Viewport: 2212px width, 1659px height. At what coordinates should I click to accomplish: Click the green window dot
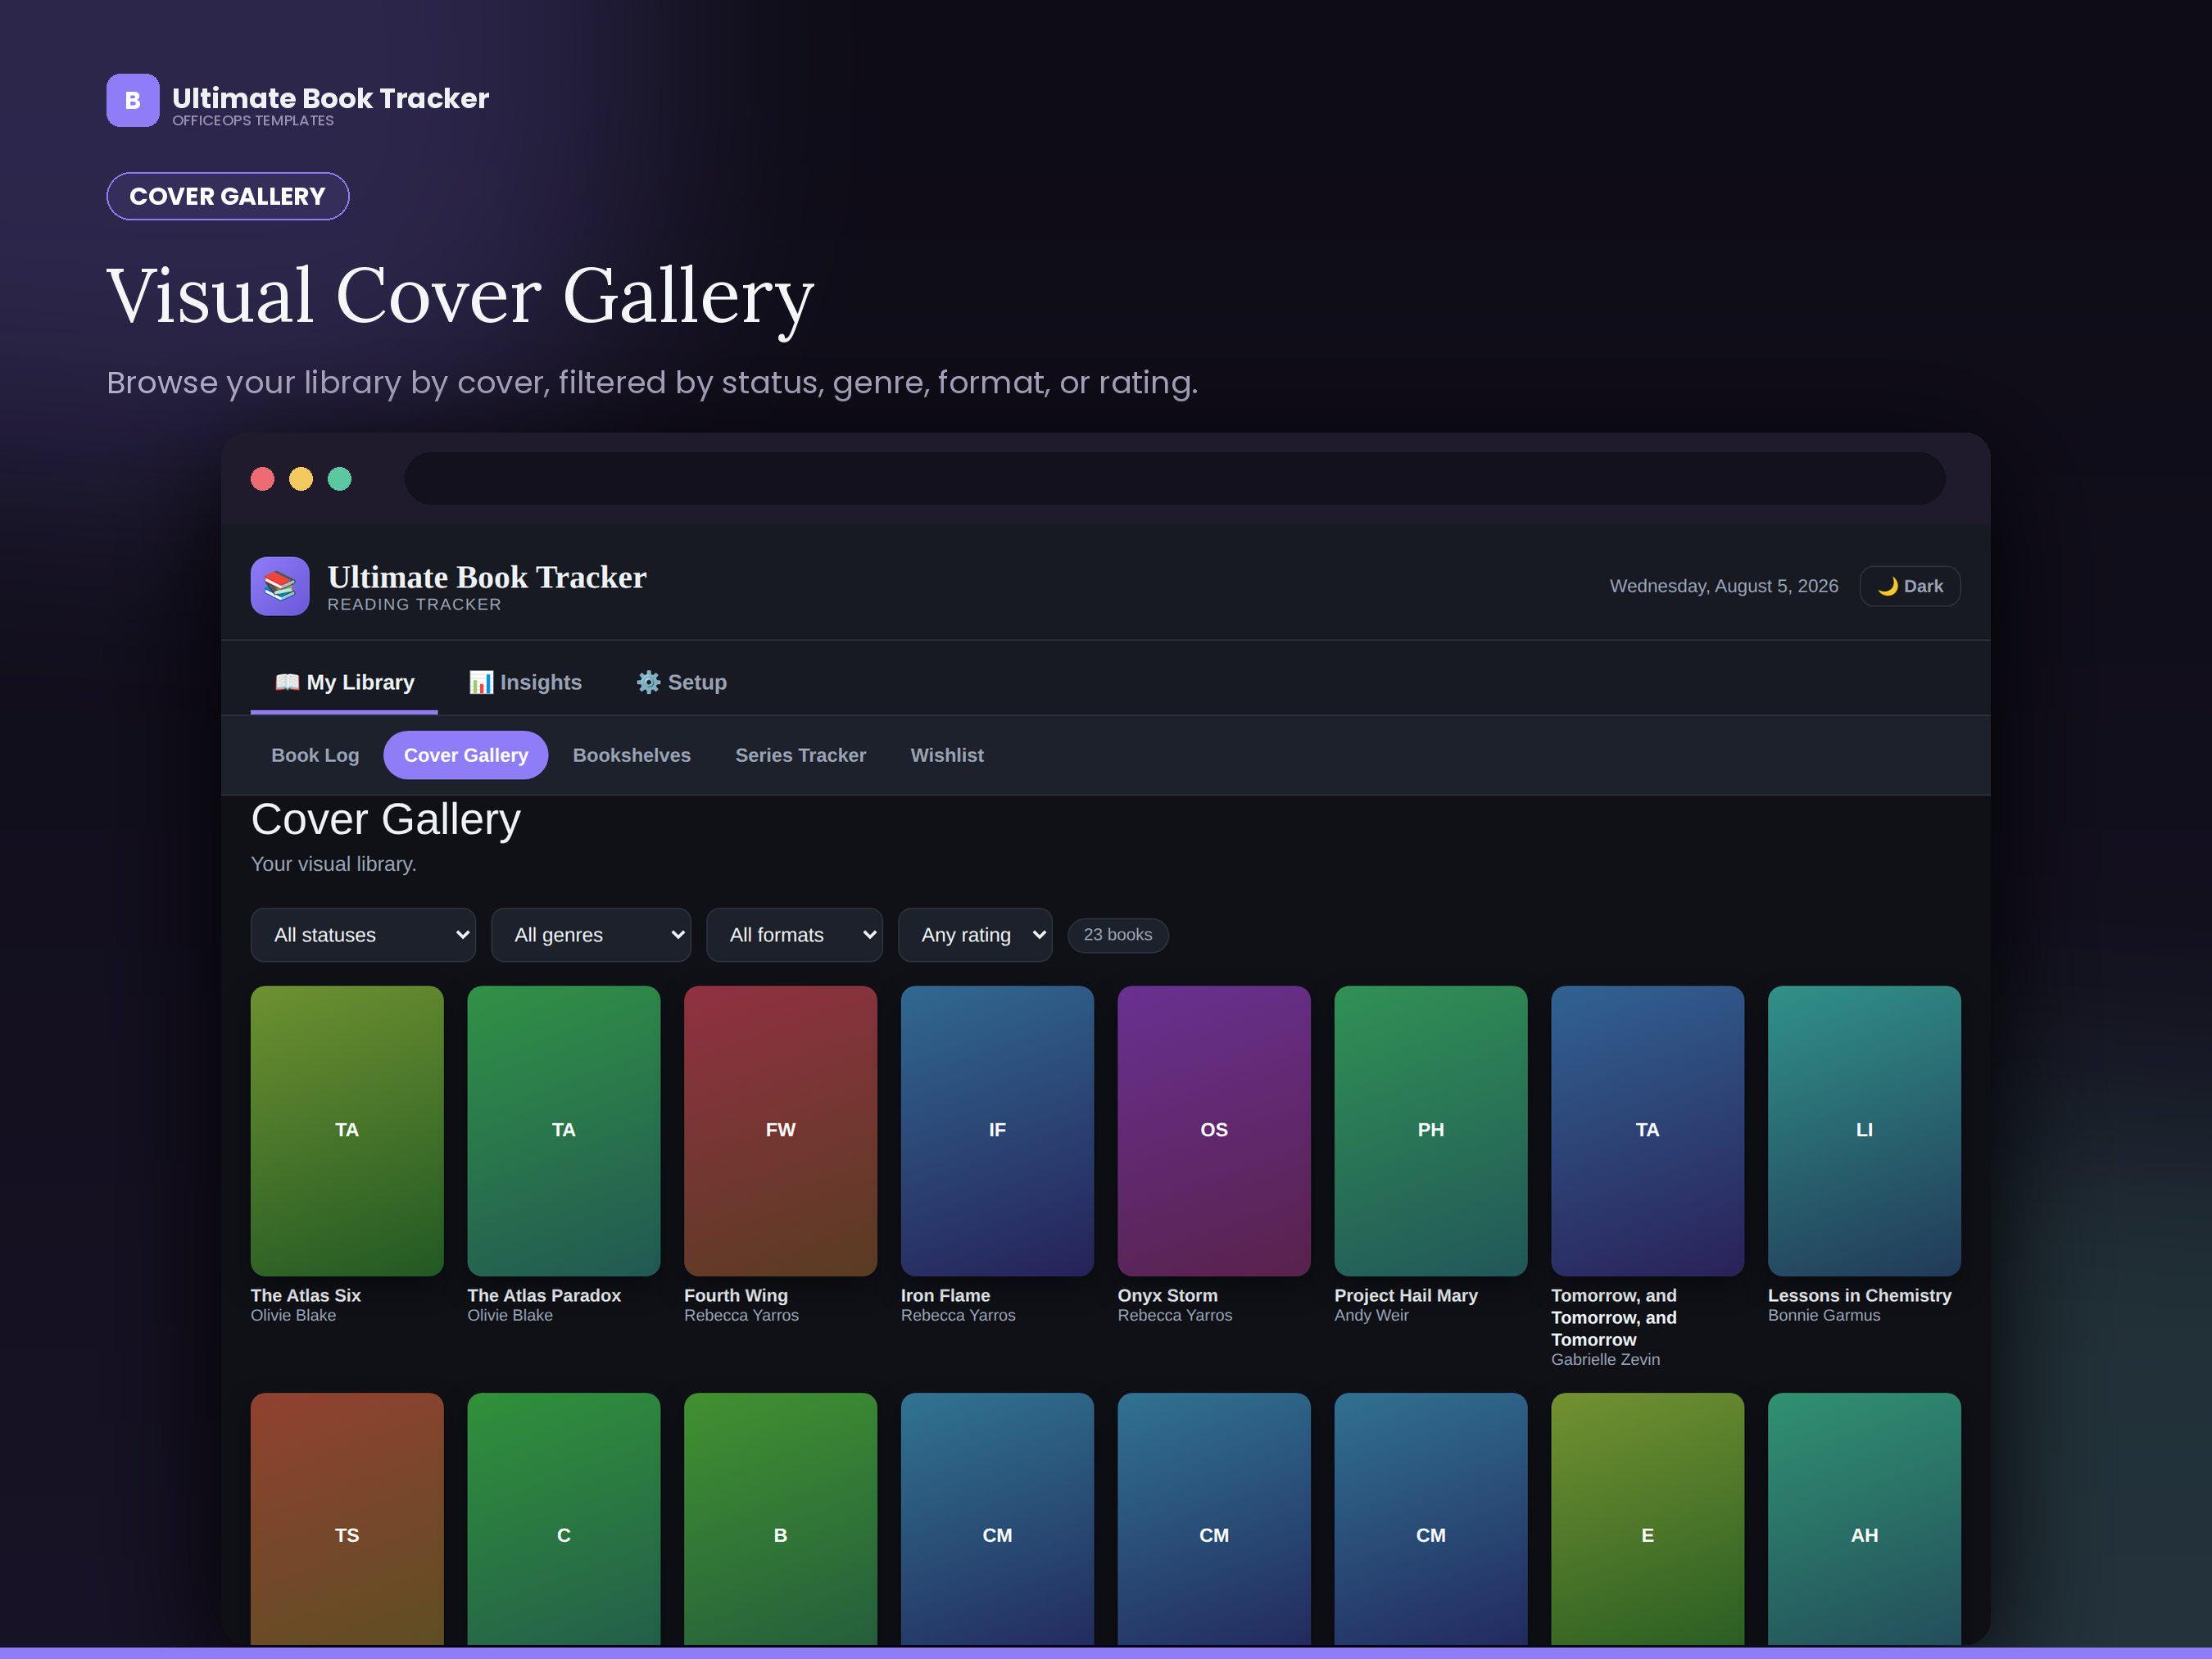coord(340,479)
